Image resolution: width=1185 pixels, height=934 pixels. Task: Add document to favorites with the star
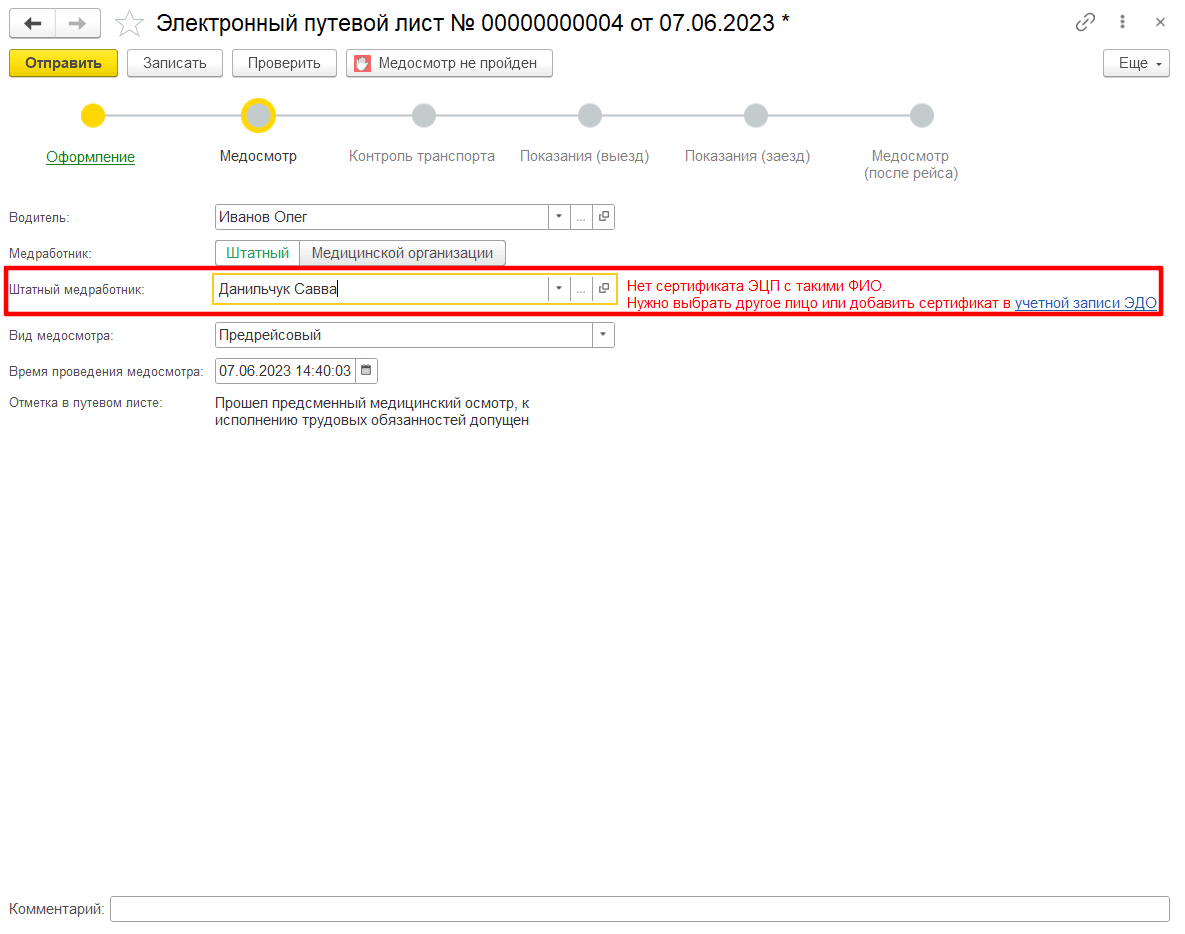point(129,23)
